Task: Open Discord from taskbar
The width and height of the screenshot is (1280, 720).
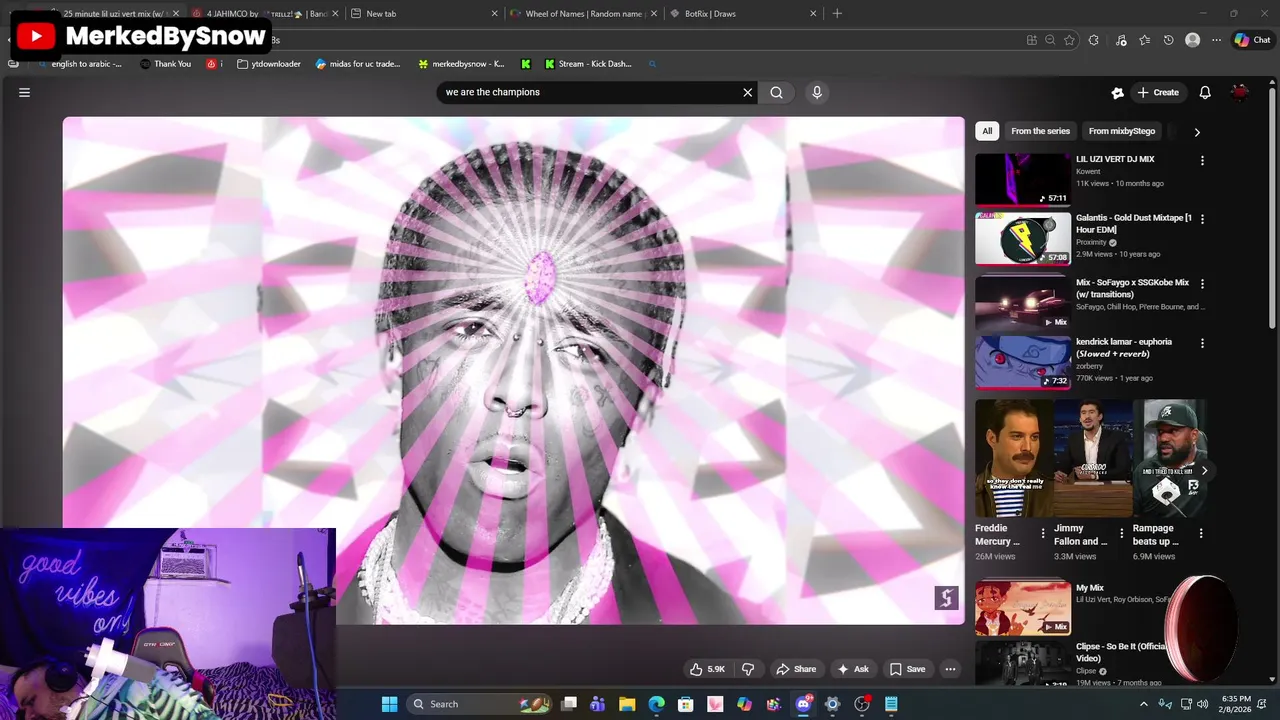Action: click(x=803, y=704)
